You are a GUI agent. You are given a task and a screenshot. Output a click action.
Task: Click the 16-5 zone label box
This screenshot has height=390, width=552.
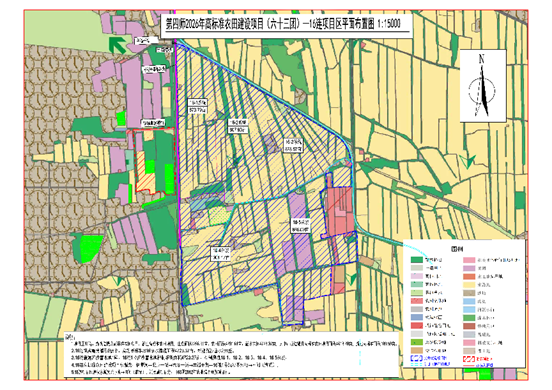coord(301,226)
